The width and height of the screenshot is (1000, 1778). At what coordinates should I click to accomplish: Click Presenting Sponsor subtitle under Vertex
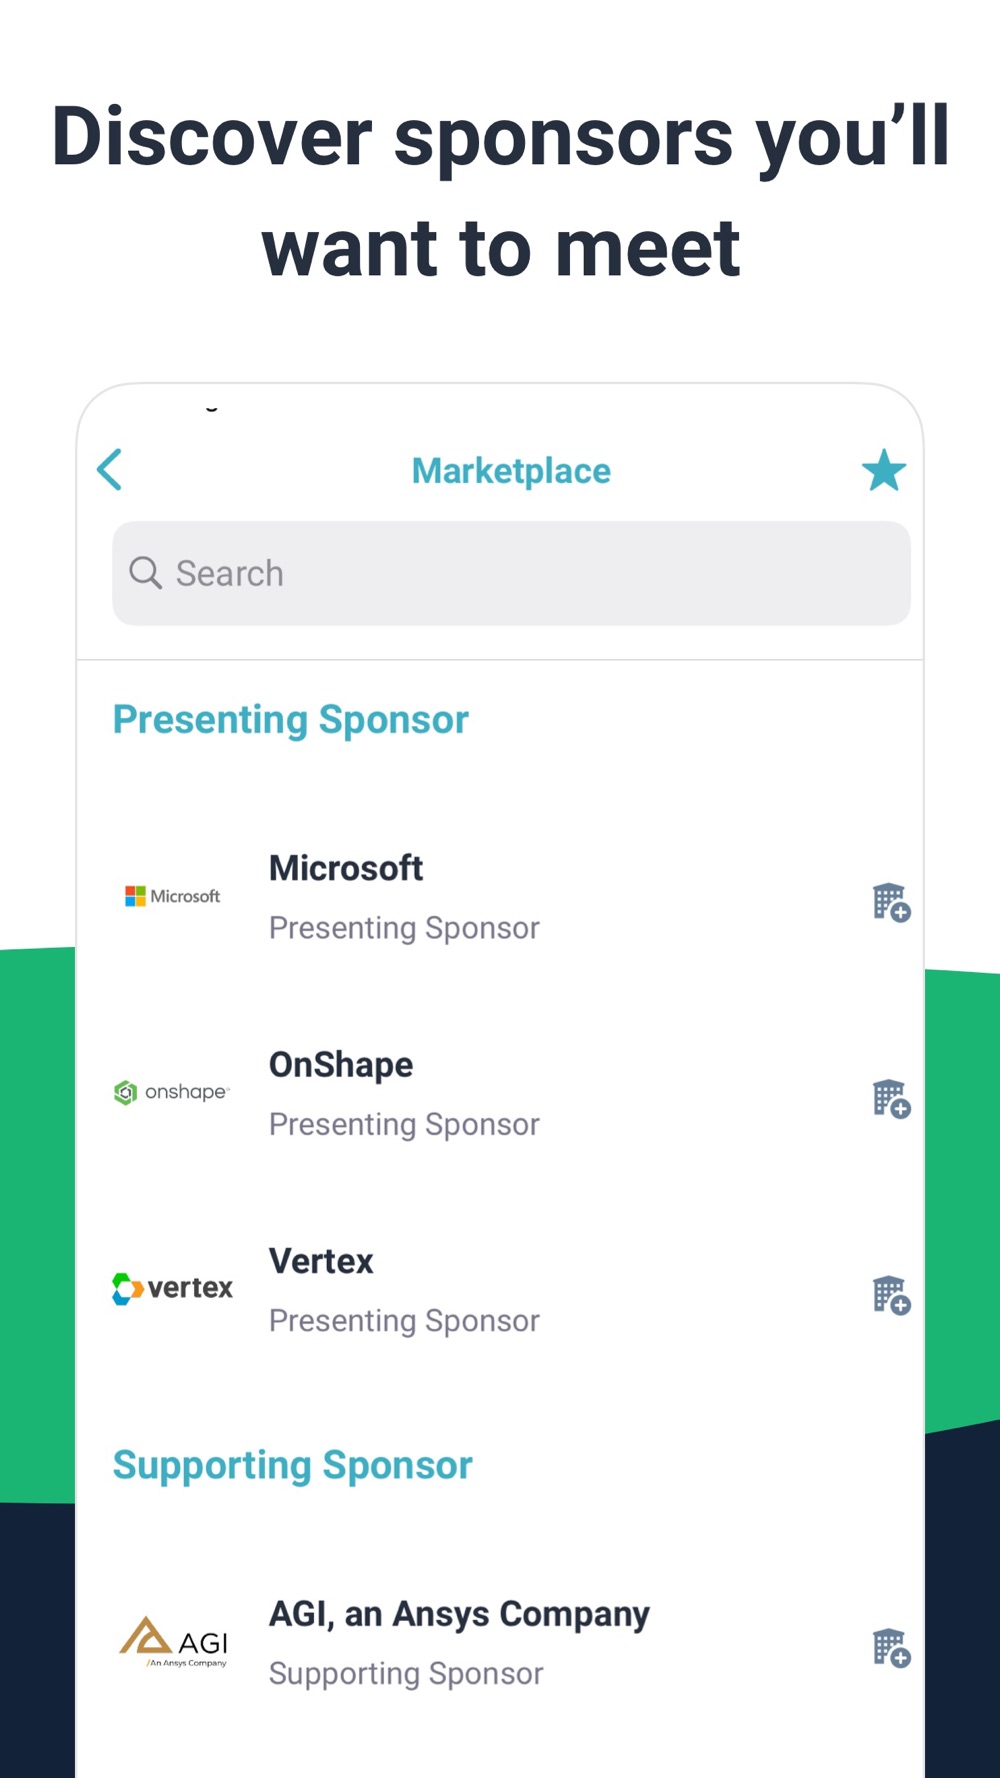(404, 1321)
